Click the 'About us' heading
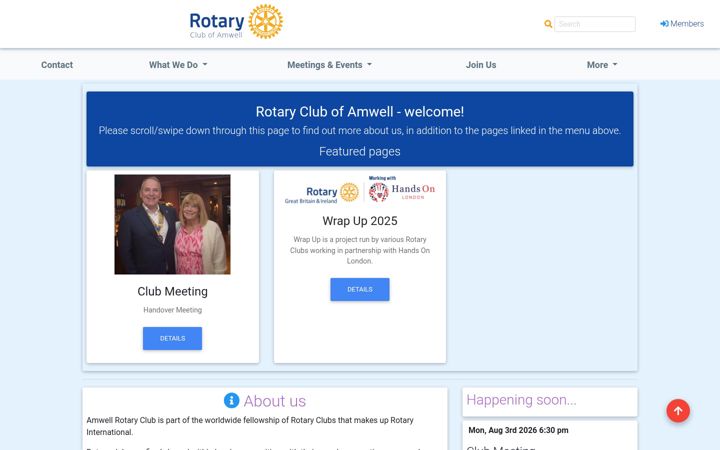Image resolution: width=720 pixels, height=450 pixels. click(275, 401)
